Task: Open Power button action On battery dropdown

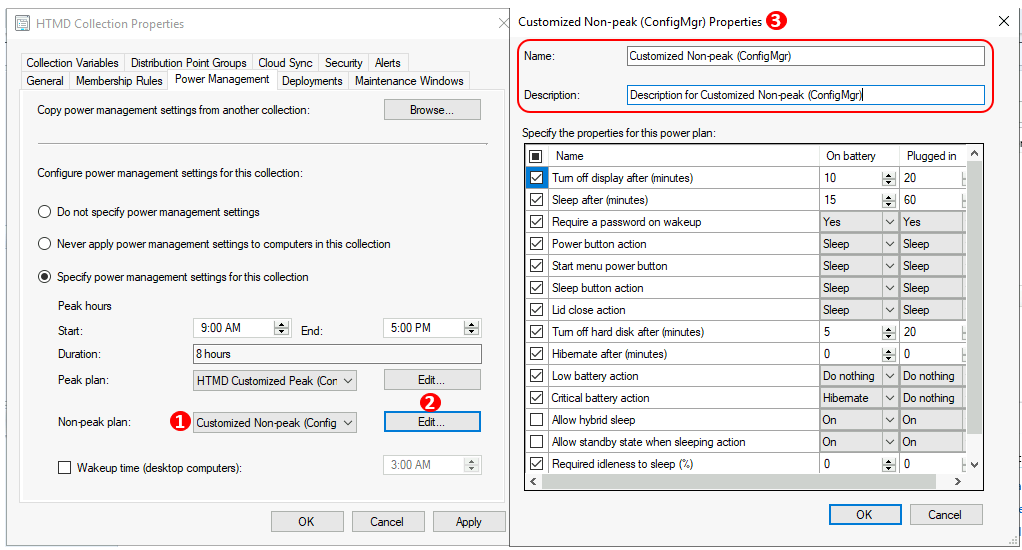Action: pyautogui.click(x=889, y=244)
